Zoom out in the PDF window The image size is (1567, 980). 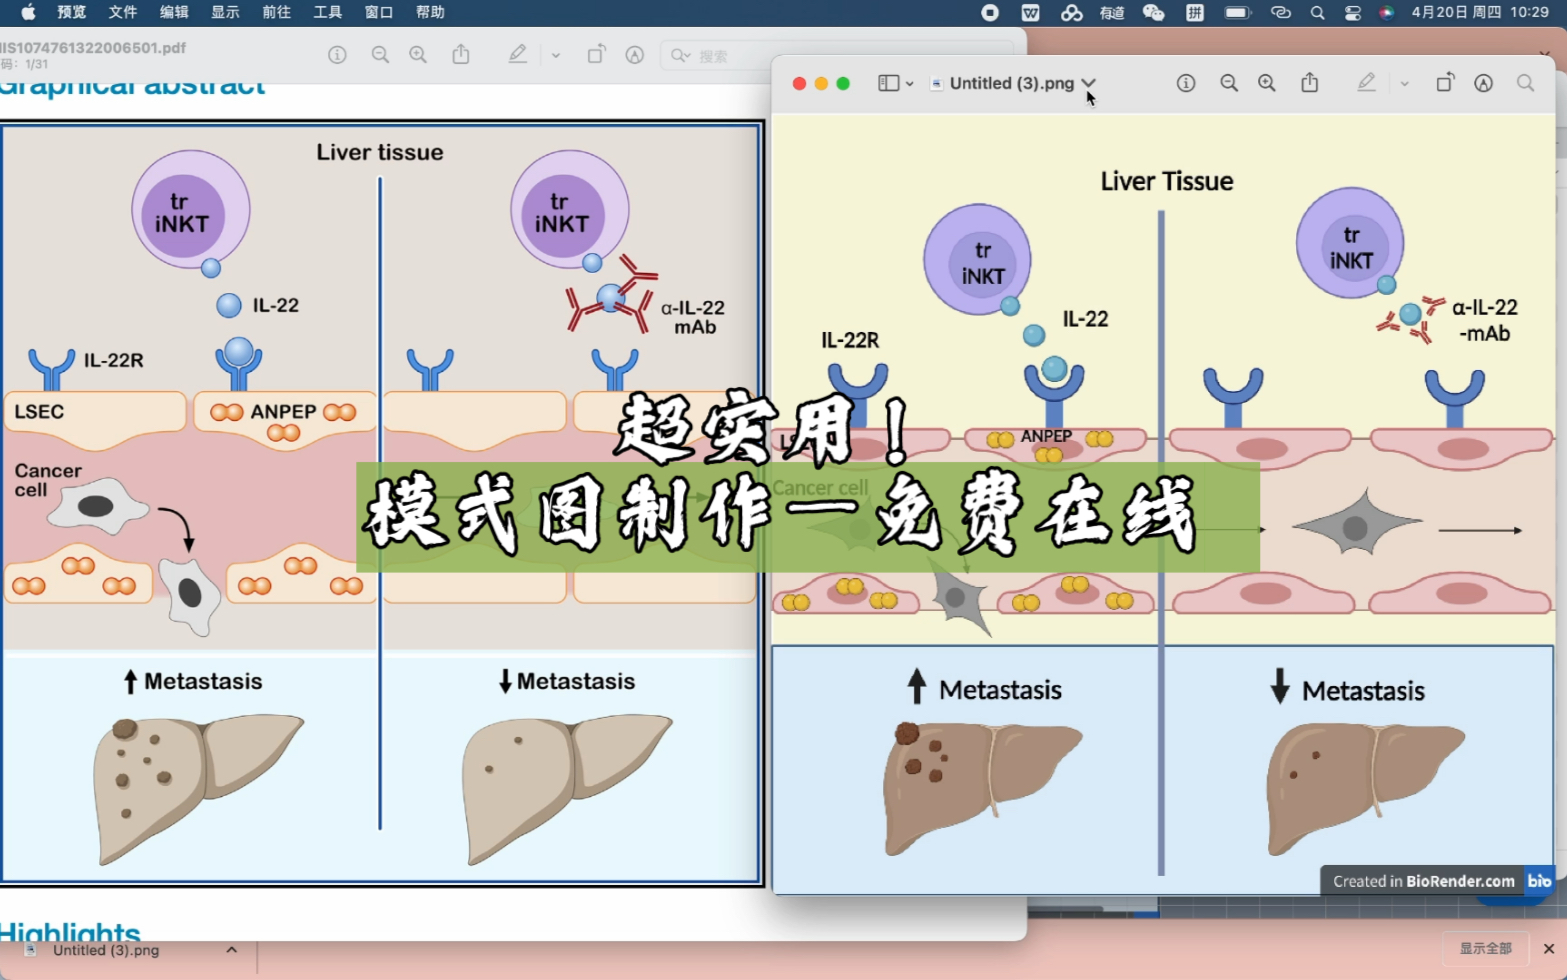point(380,55)
